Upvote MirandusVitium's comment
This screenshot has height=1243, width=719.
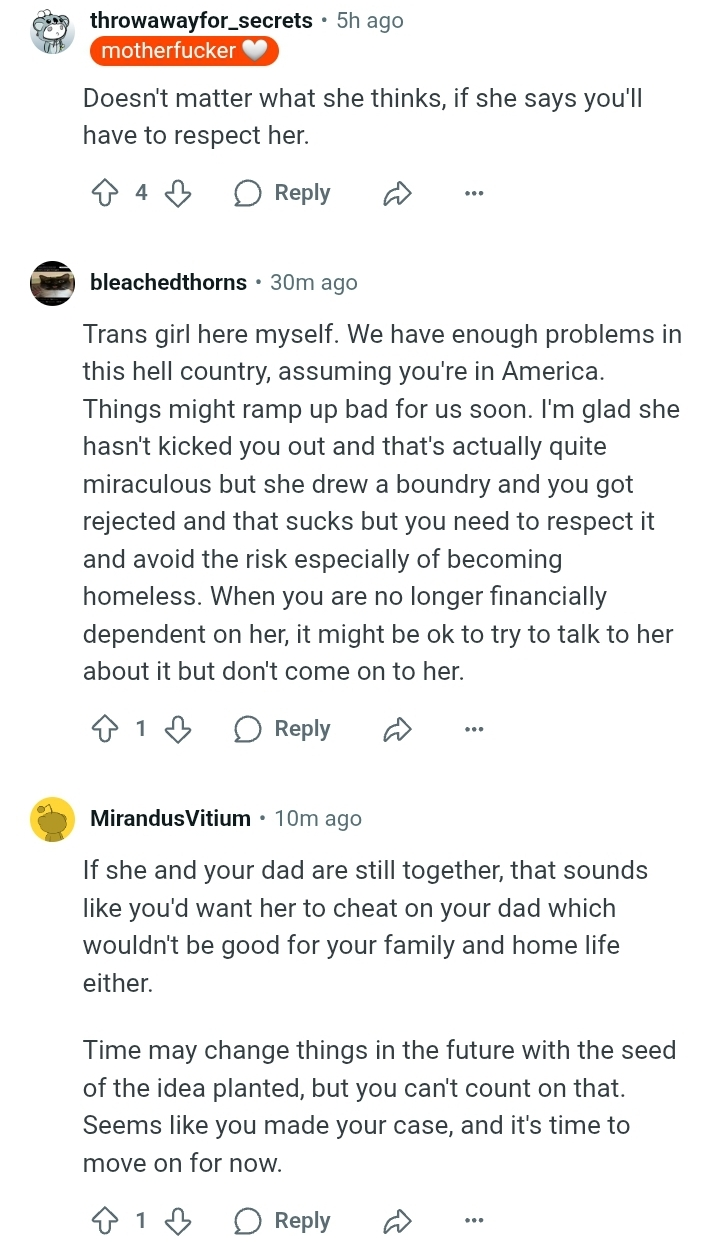(104, 1220)
